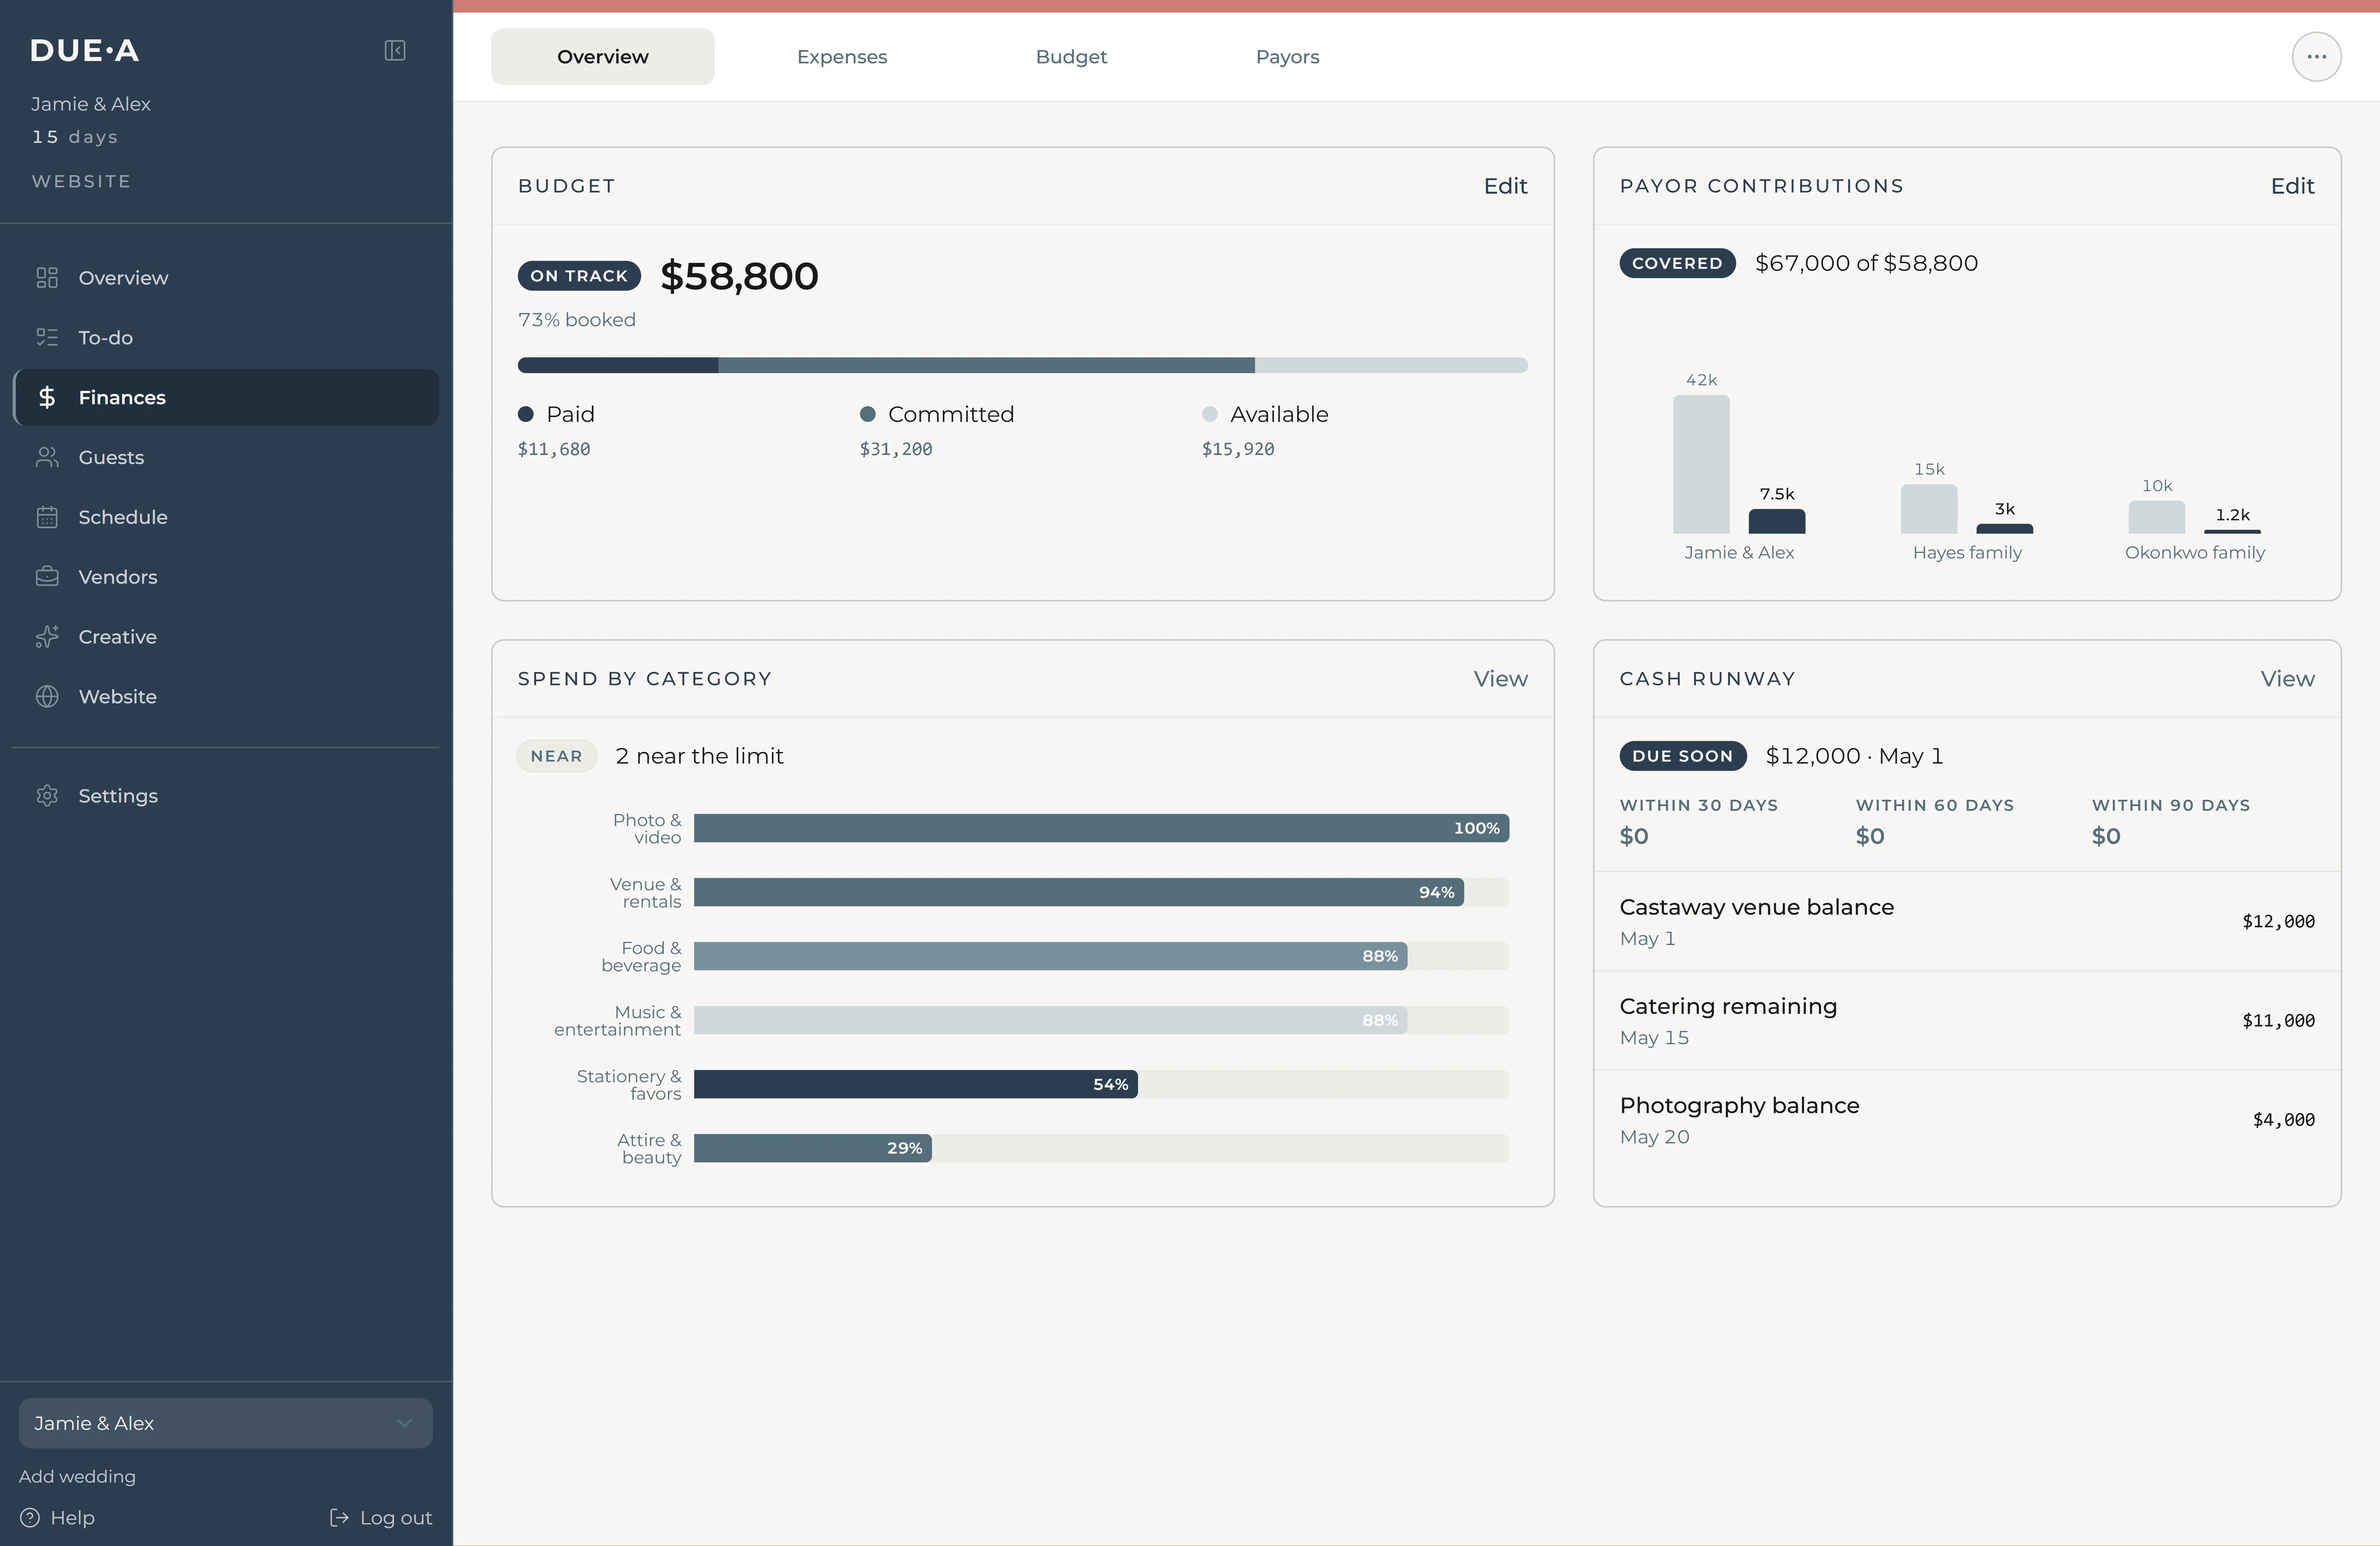This screenshot has height=1546, width=2380.
Task: Click the WITHIN 60 DAYS amount
Action: click(1870, 836)
